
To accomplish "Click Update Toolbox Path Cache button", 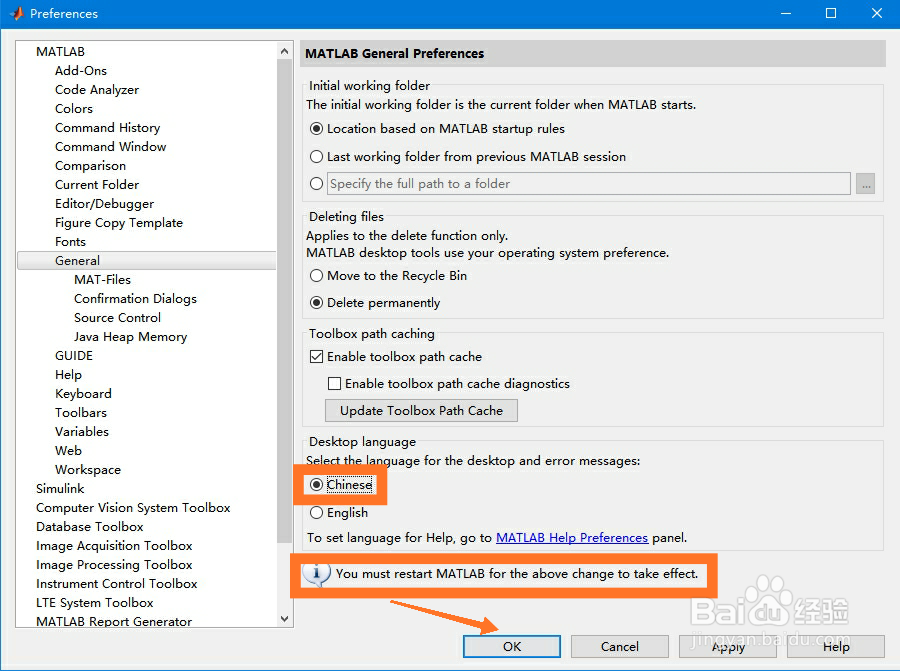I will click(x=421, y=410).
